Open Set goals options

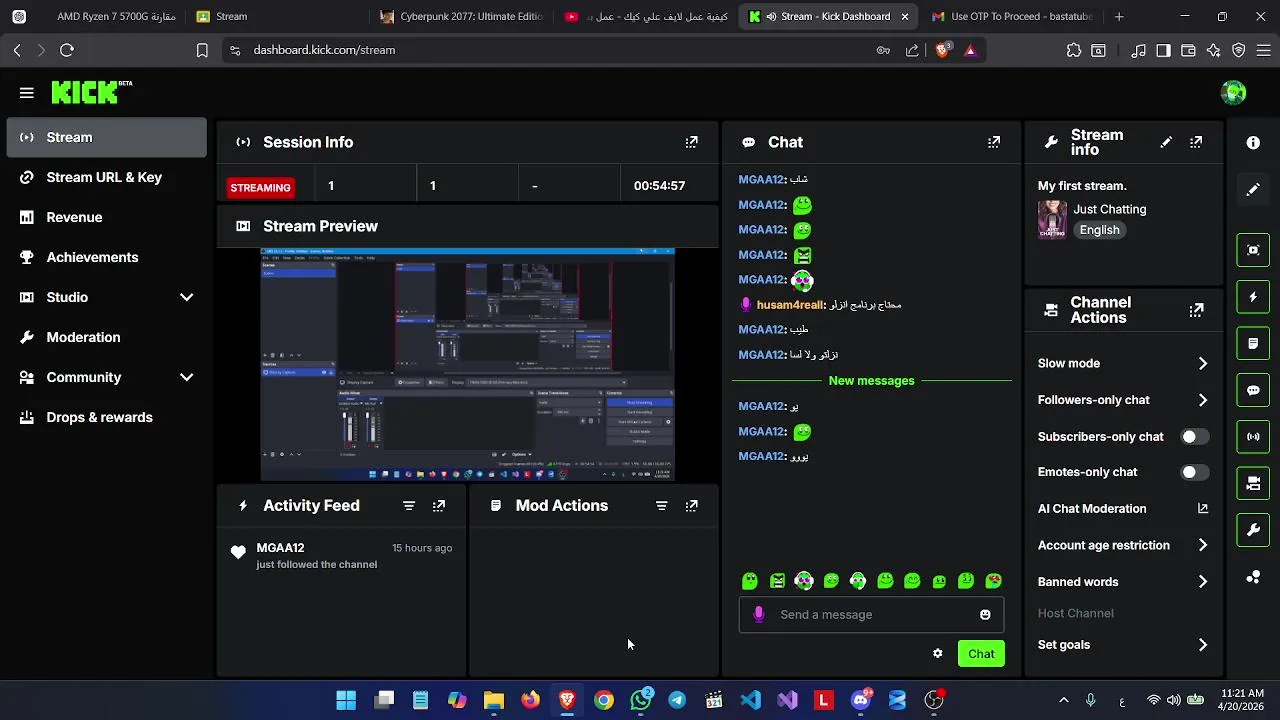[x=1123, y=645]
